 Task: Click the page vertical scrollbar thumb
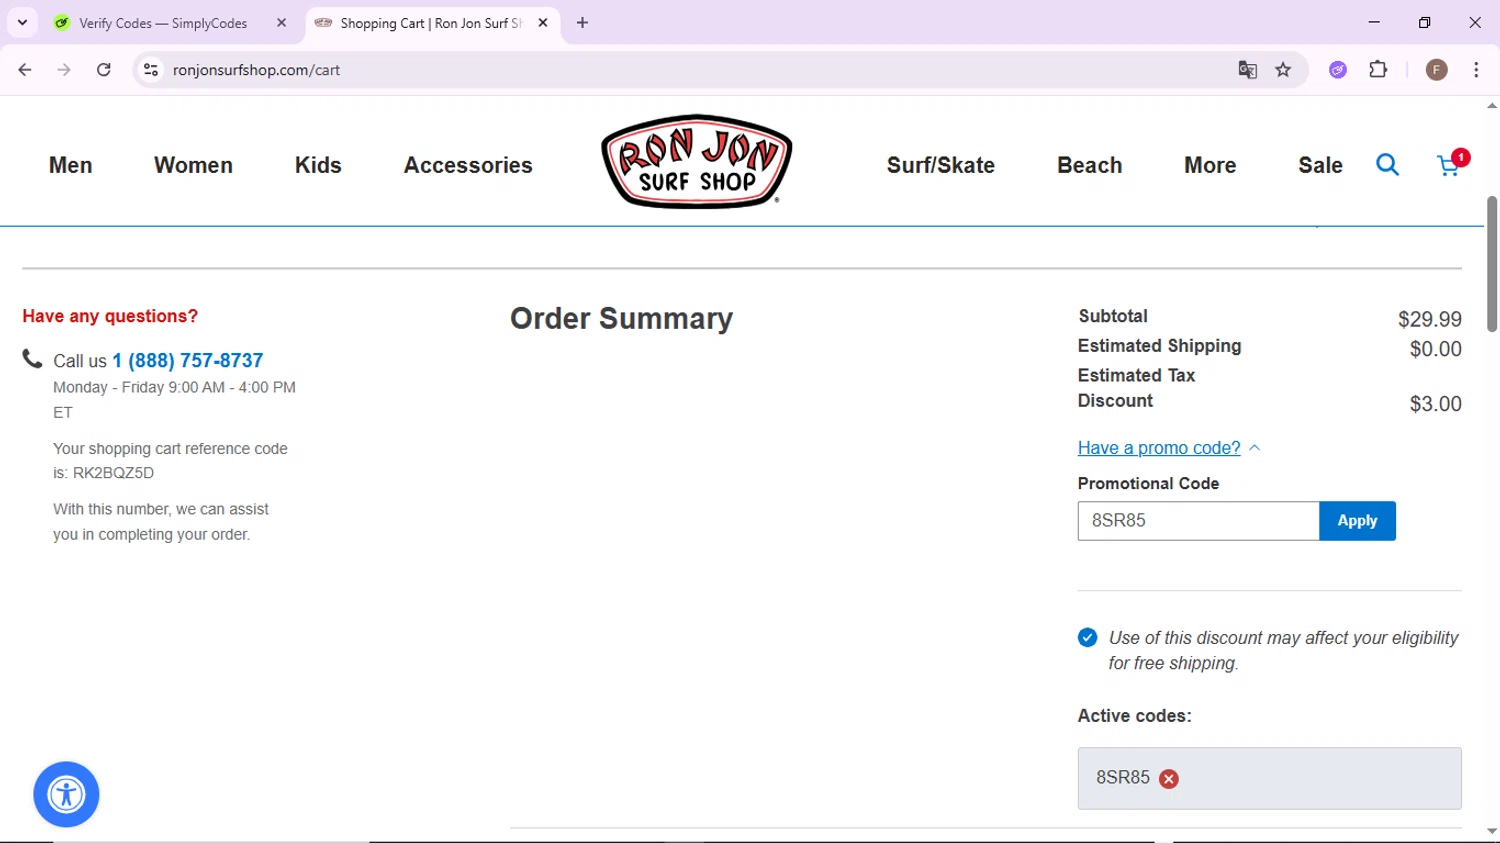click(1492, 264)
